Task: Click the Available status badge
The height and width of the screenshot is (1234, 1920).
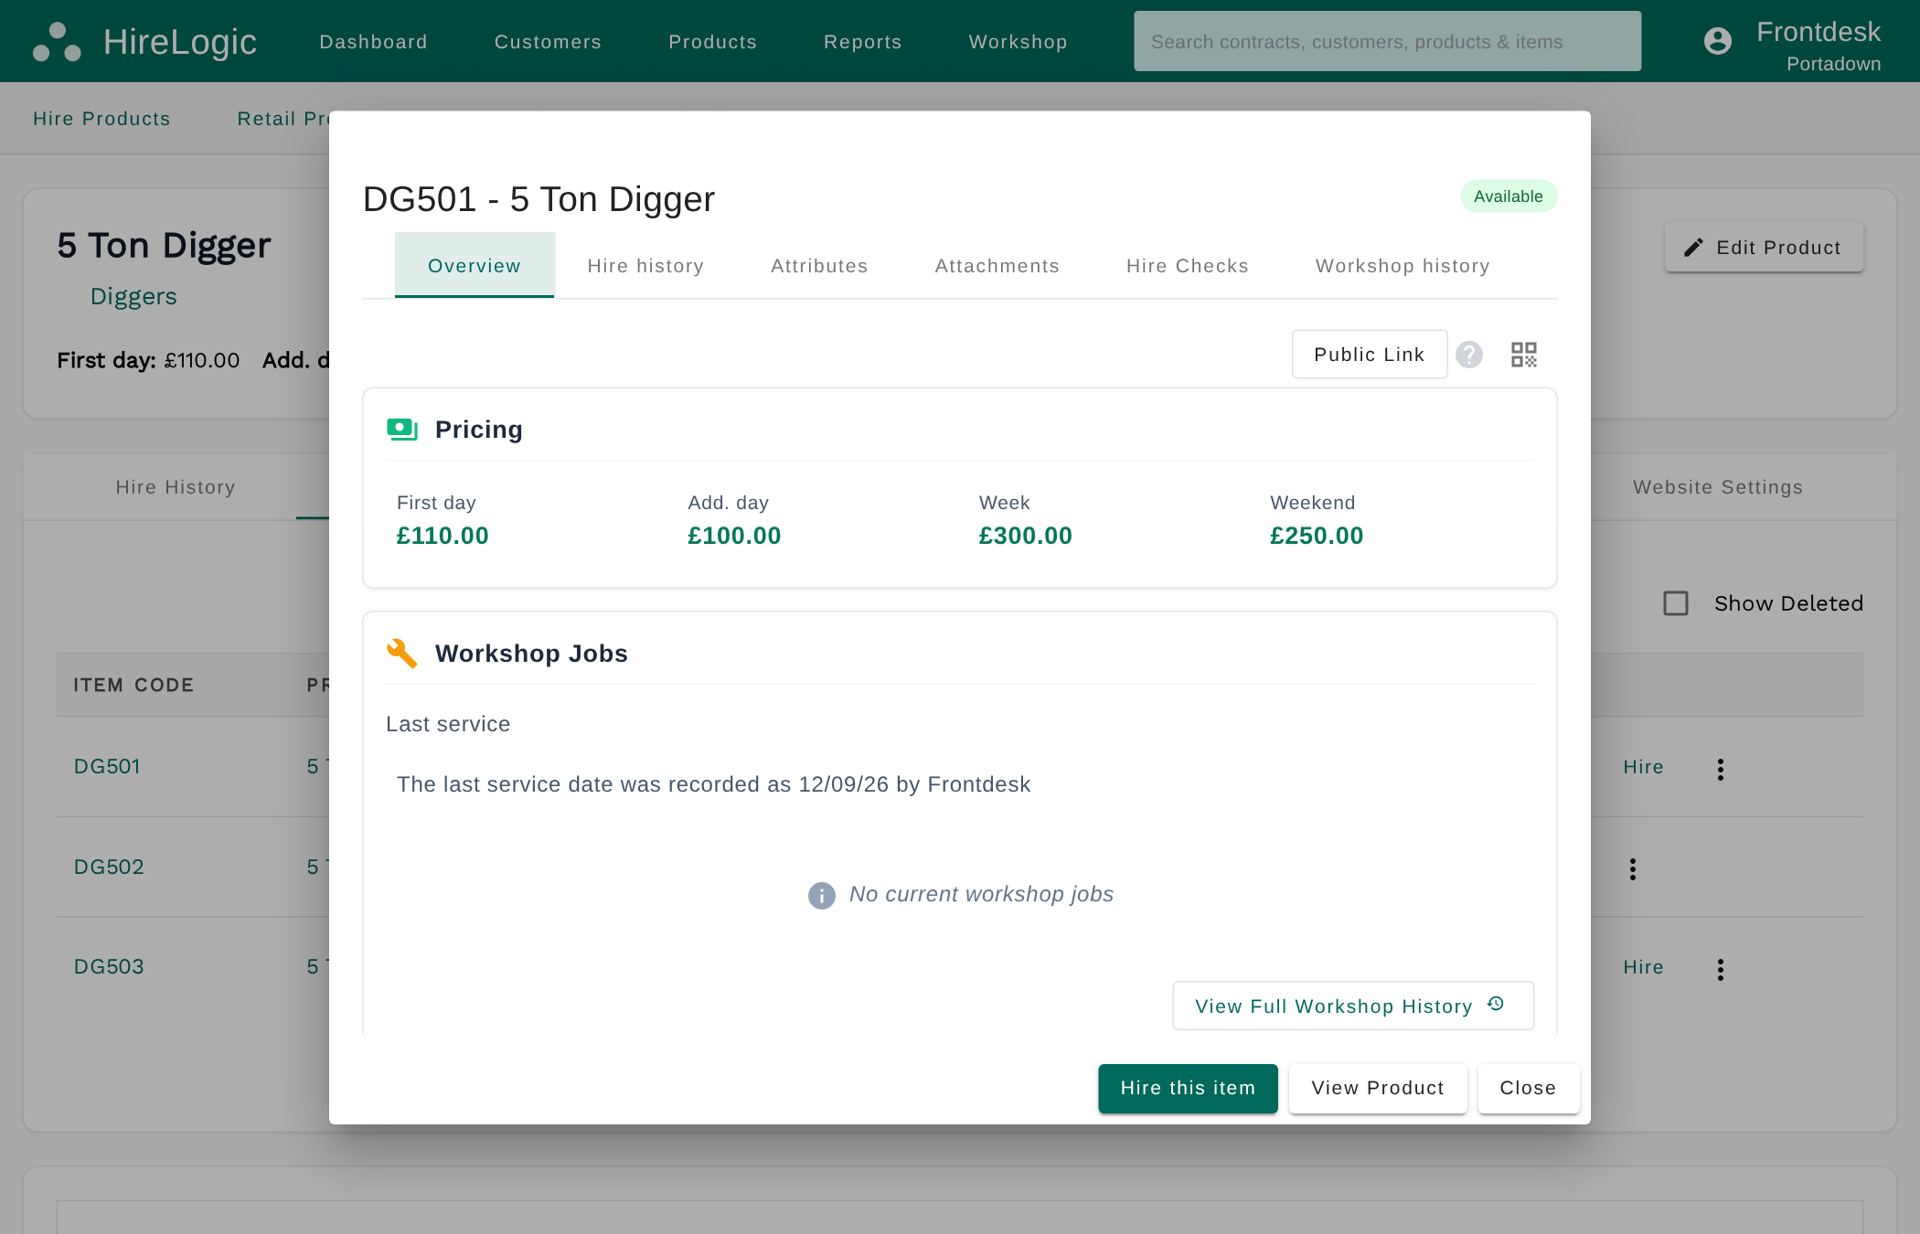Action: 1508,196
